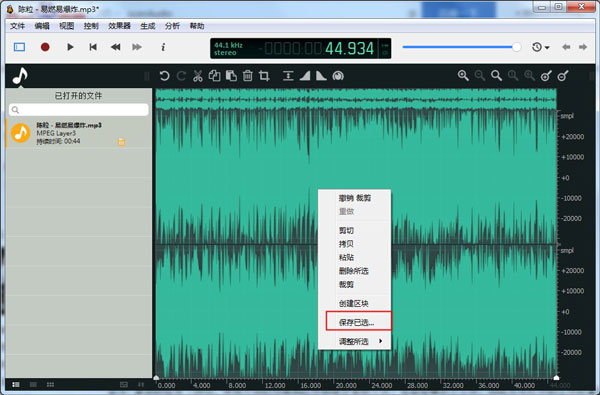The height and width of the screenshot is (395, 600).
Task: Delete selection with trash can icon
Action: pos(248,76)
